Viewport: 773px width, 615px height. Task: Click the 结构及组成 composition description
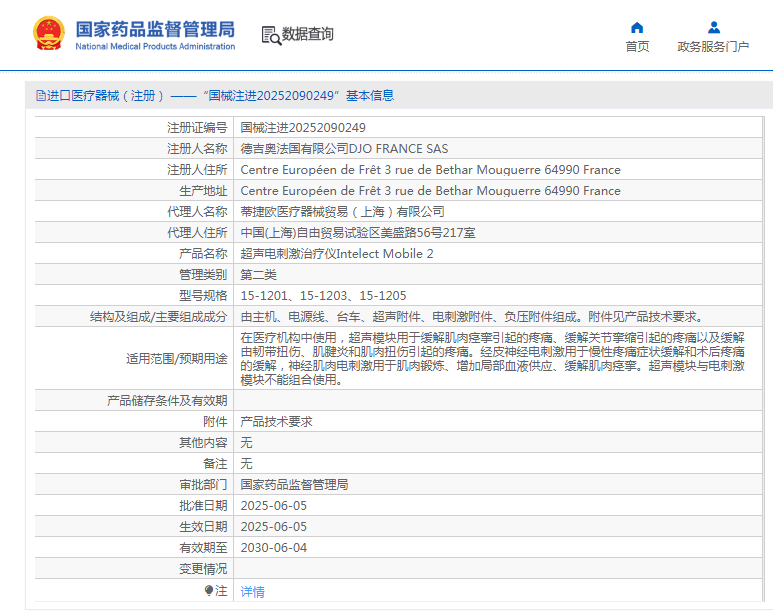[472, 317]
